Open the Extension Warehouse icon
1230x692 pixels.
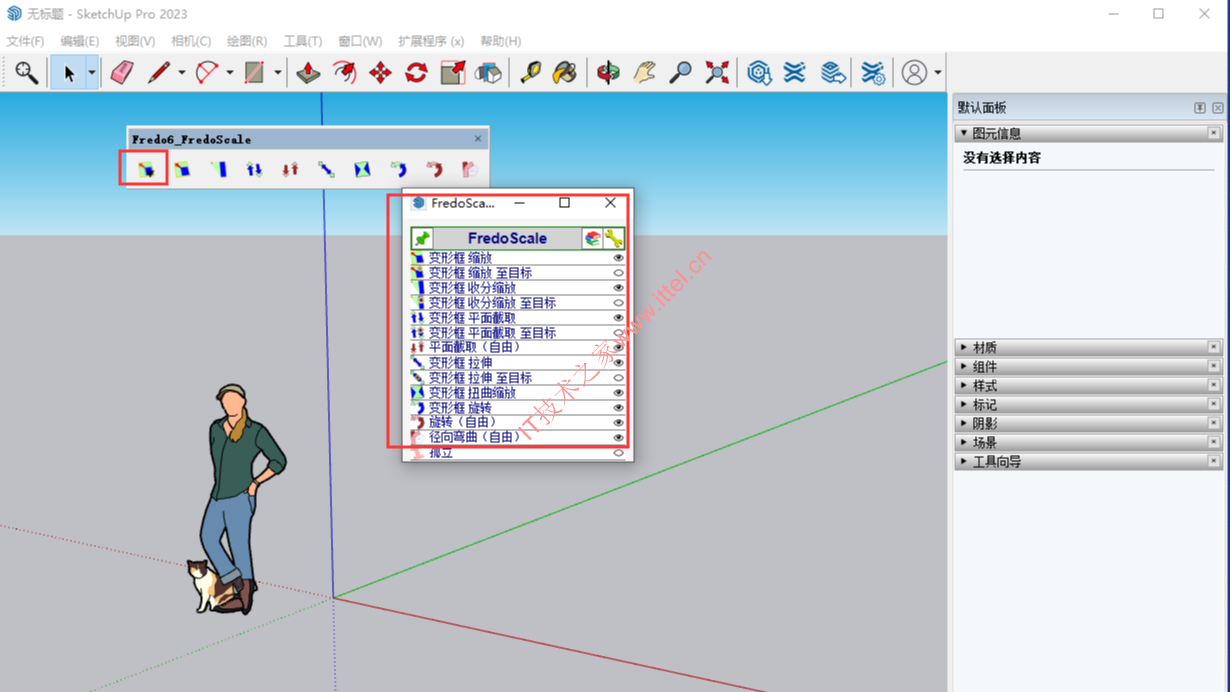795,72
